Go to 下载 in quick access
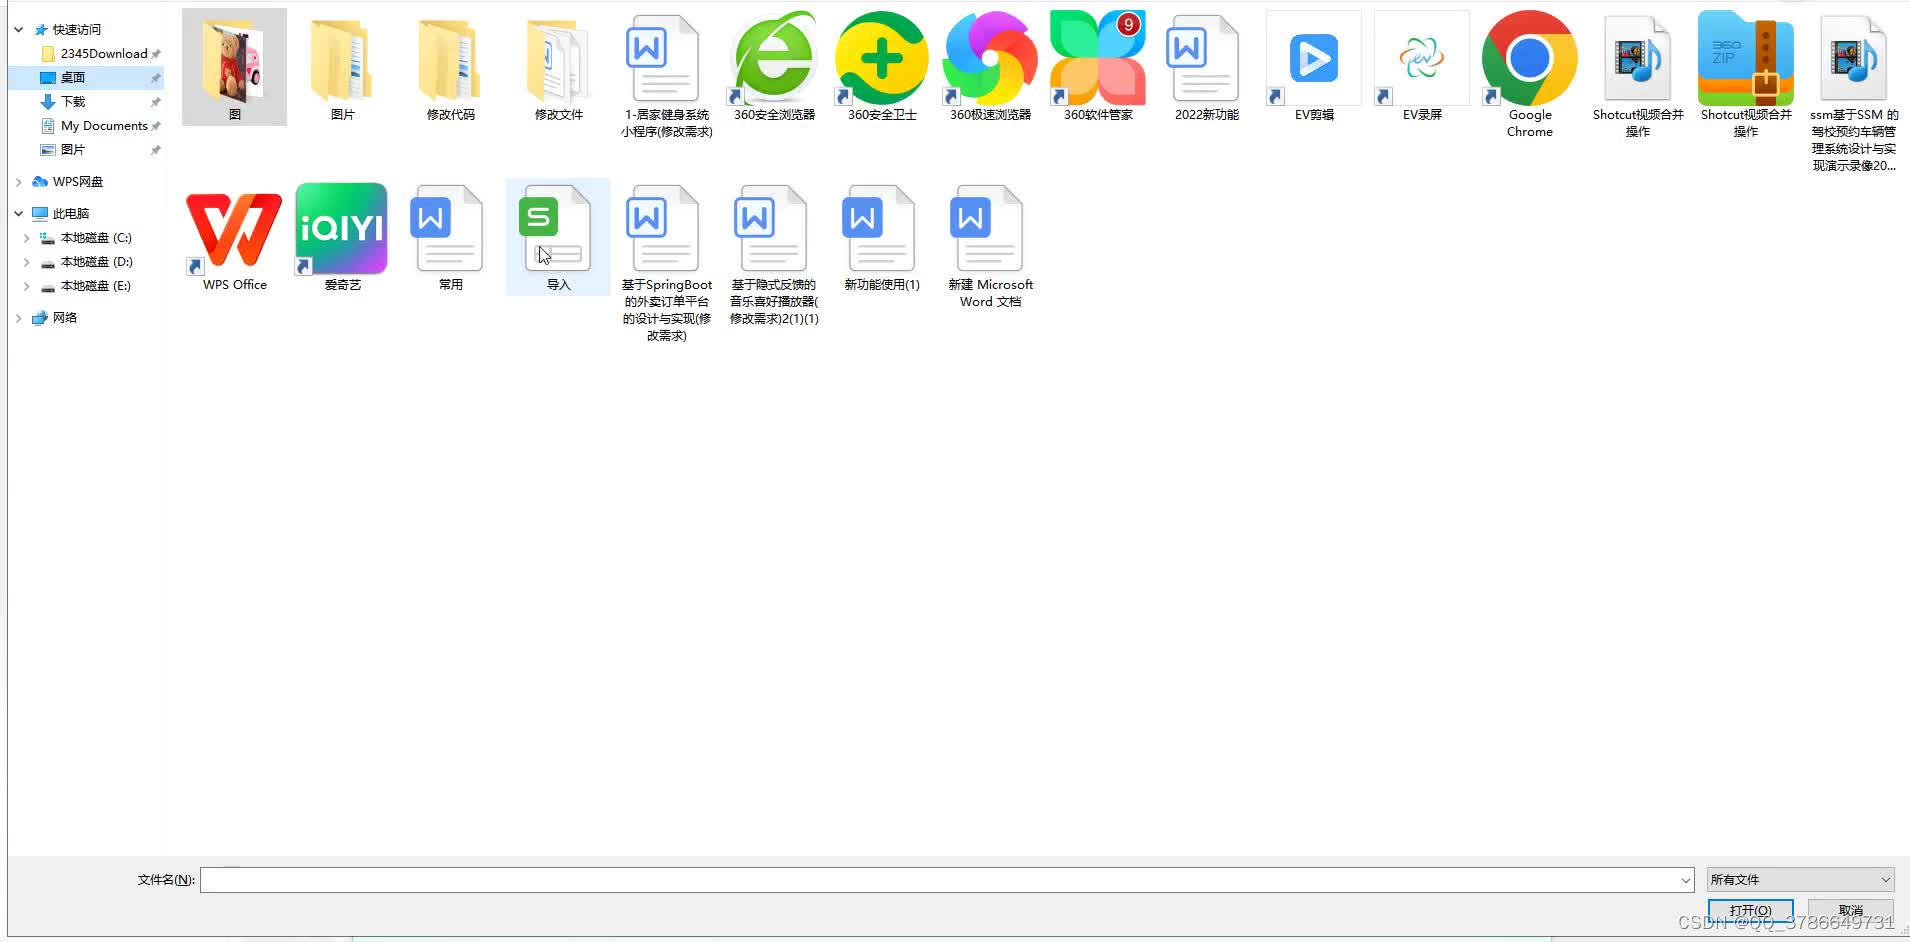Viewport: 1910px width, 942px height. pyautogui.click(x=73, y=102)
